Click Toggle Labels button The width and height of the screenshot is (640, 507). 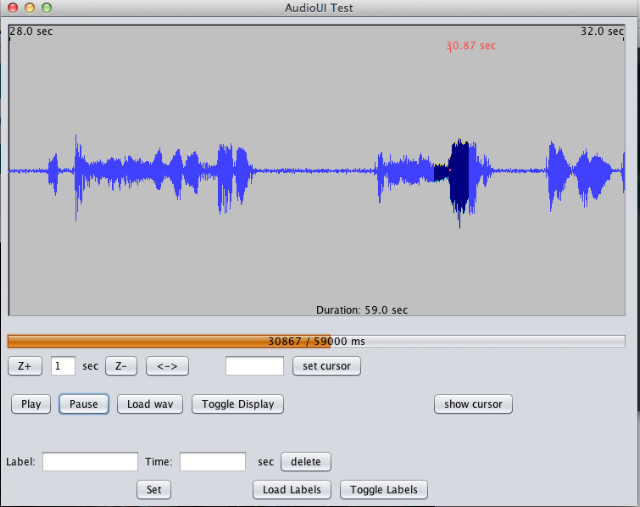384,490
